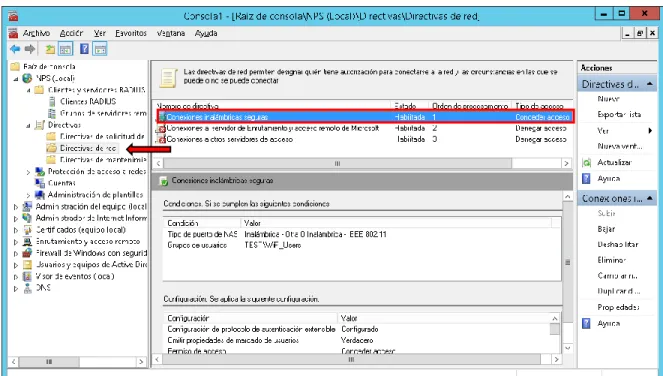The height and width of the screenshot is (376, 663).
Task: Sort by Estado column header
Action: [409, 106]
